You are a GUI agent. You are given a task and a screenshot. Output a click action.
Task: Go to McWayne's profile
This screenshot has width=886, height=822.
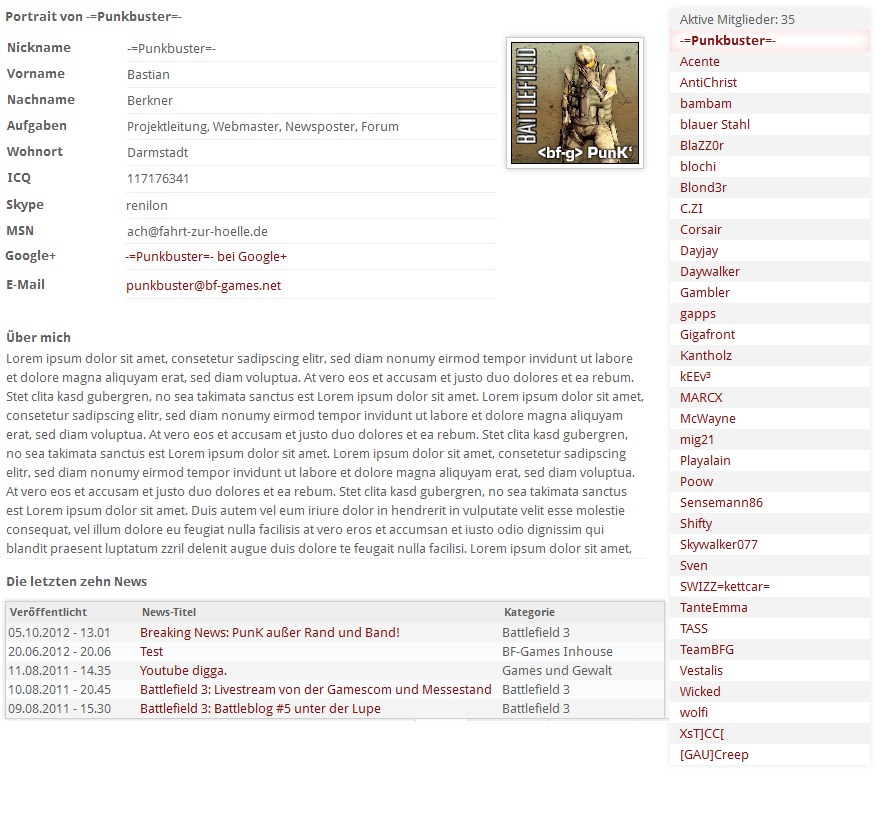coord(707,419)
